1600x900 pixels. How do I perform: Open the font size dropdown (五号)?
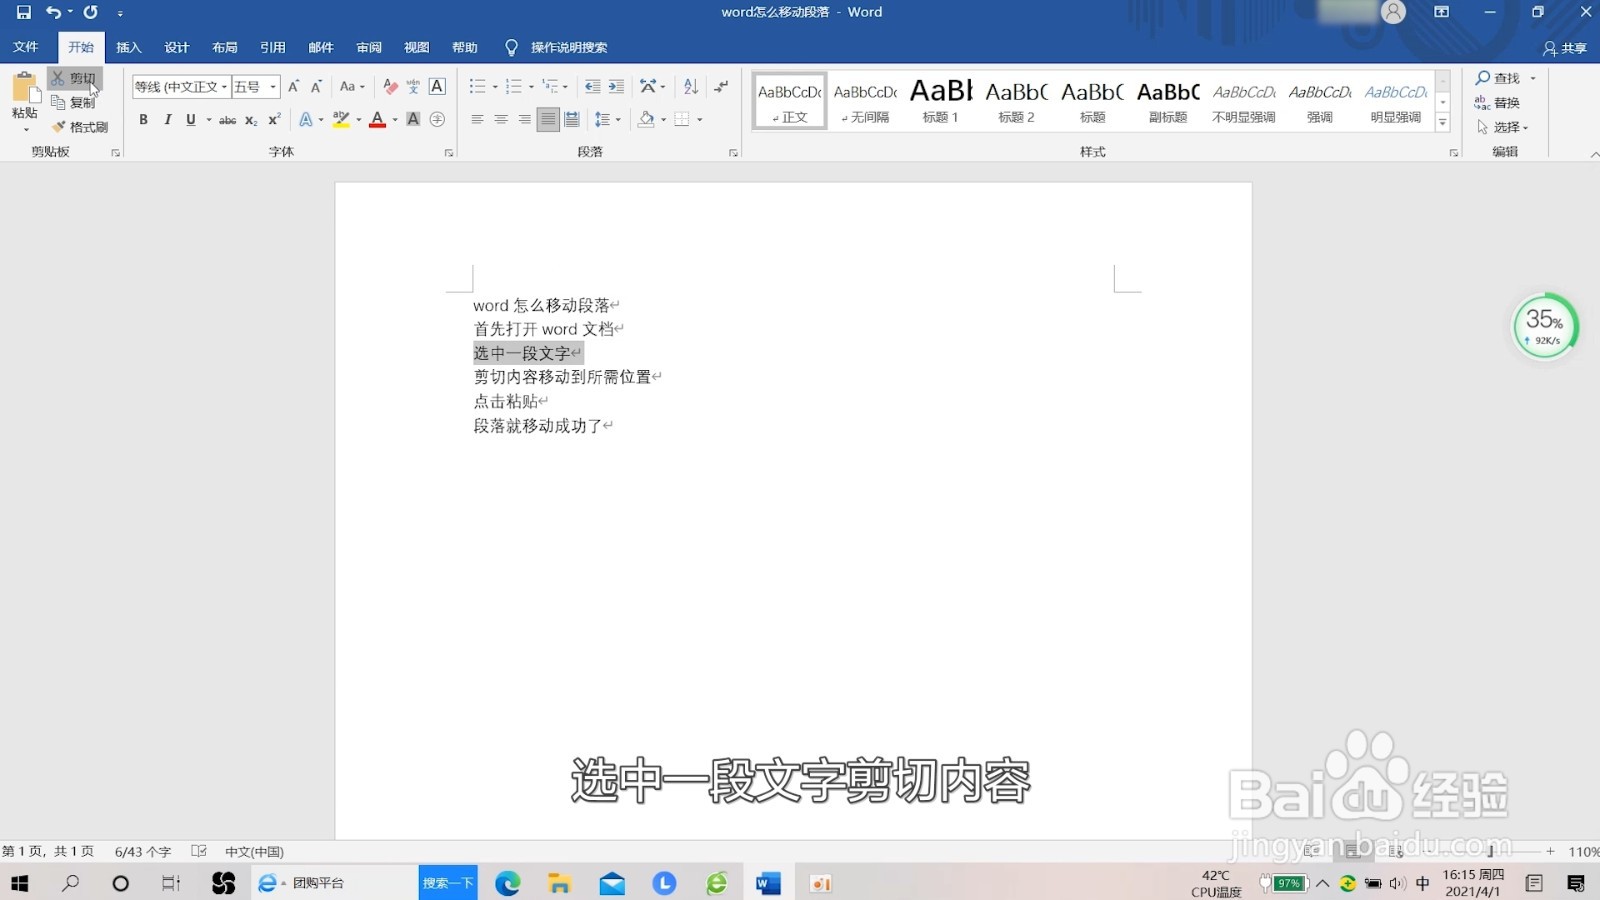[273, 87]
